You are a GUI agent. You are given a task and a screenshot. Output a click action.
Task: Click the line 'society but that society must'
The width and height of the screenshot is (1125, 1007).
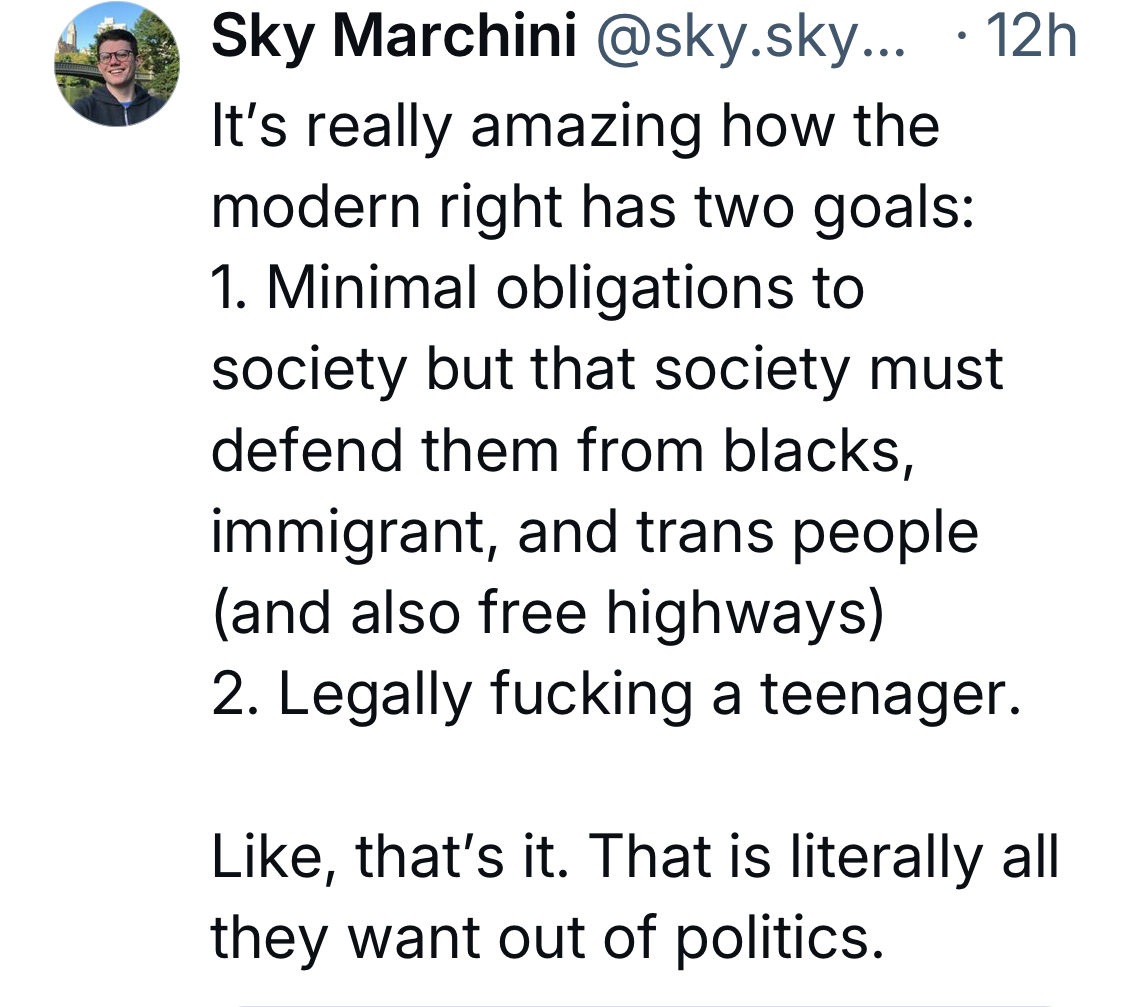coord(607,370)
